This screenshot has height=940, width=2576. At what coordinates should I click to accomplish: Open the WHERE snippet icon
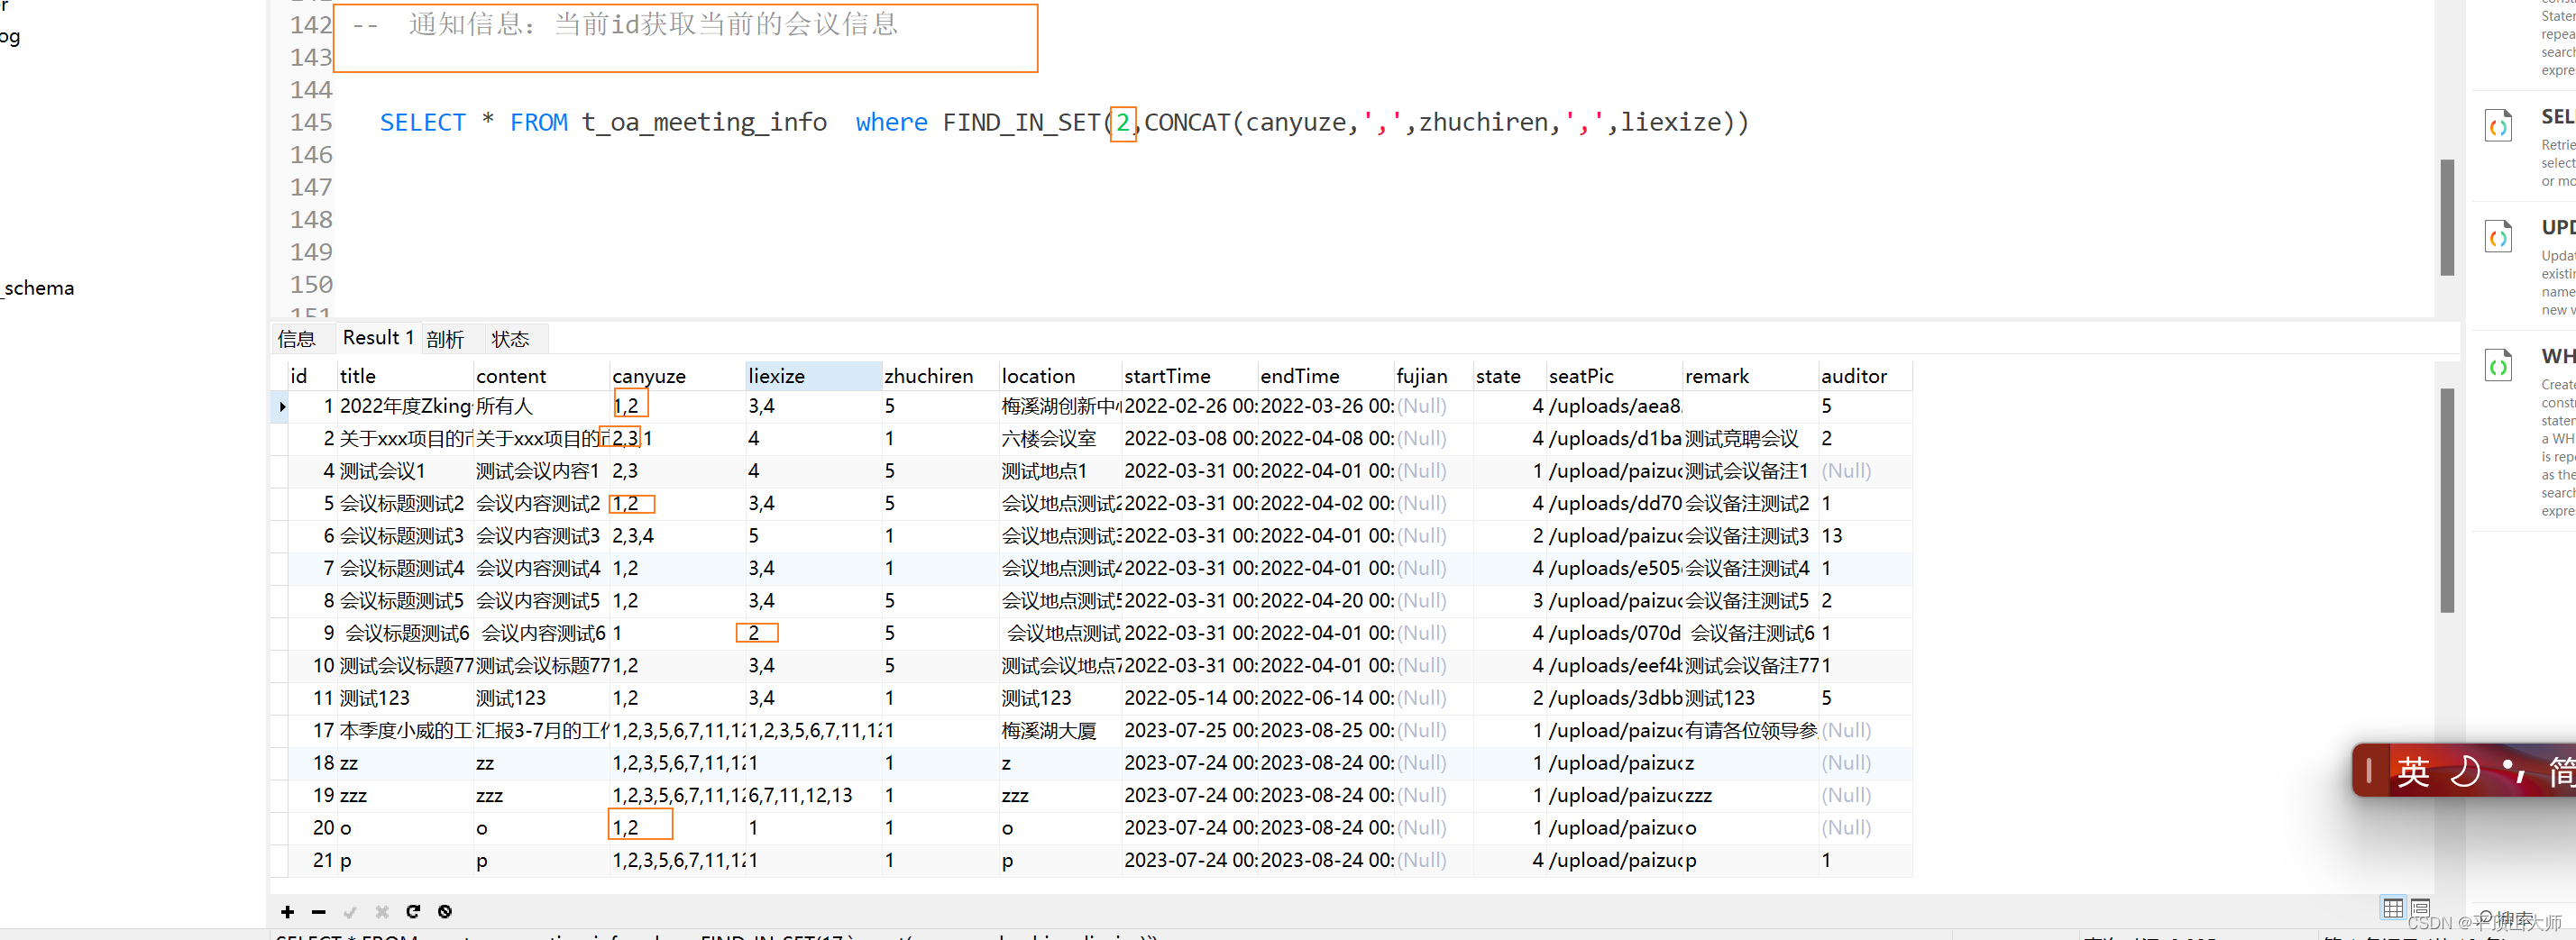(x=2498, y=365)
